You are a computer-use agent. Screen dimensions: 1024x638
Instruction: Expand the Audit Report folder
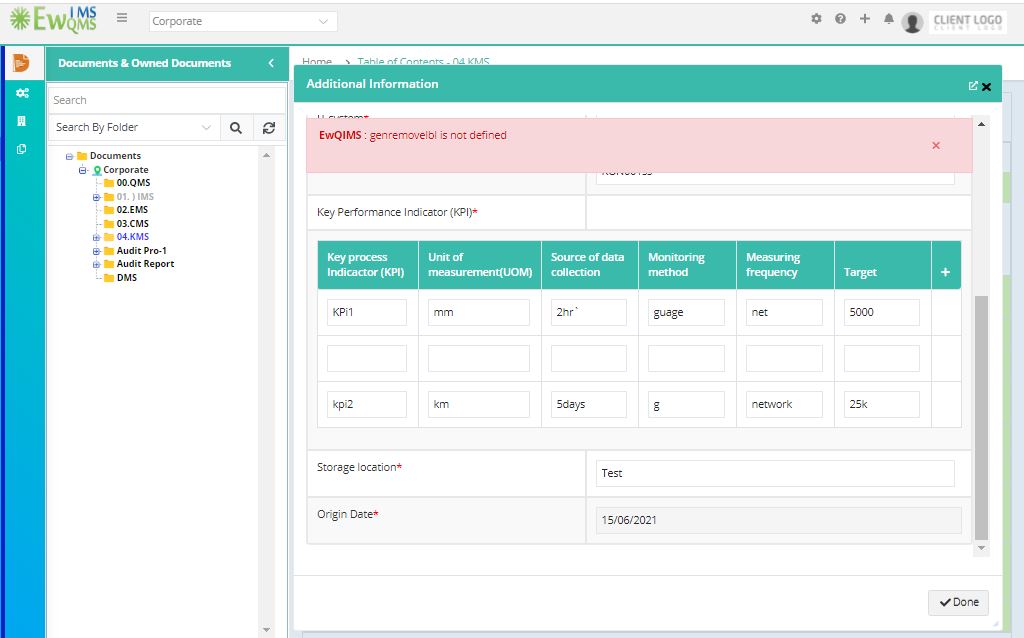[x=97, y=264]
